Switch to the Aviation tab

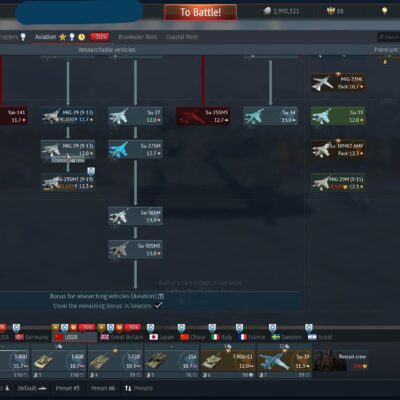pos(45,37)
